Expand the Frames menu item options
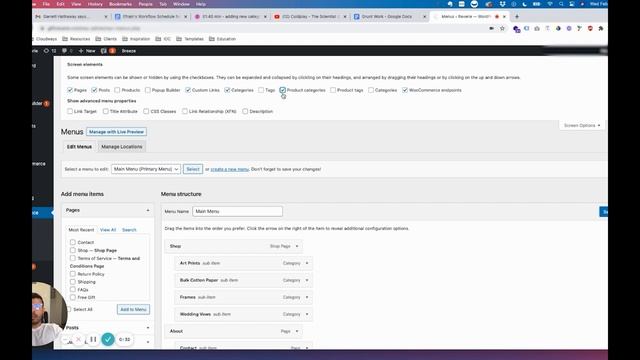The image size is (640, 360). pyautogui.click(x=307, y=297)
